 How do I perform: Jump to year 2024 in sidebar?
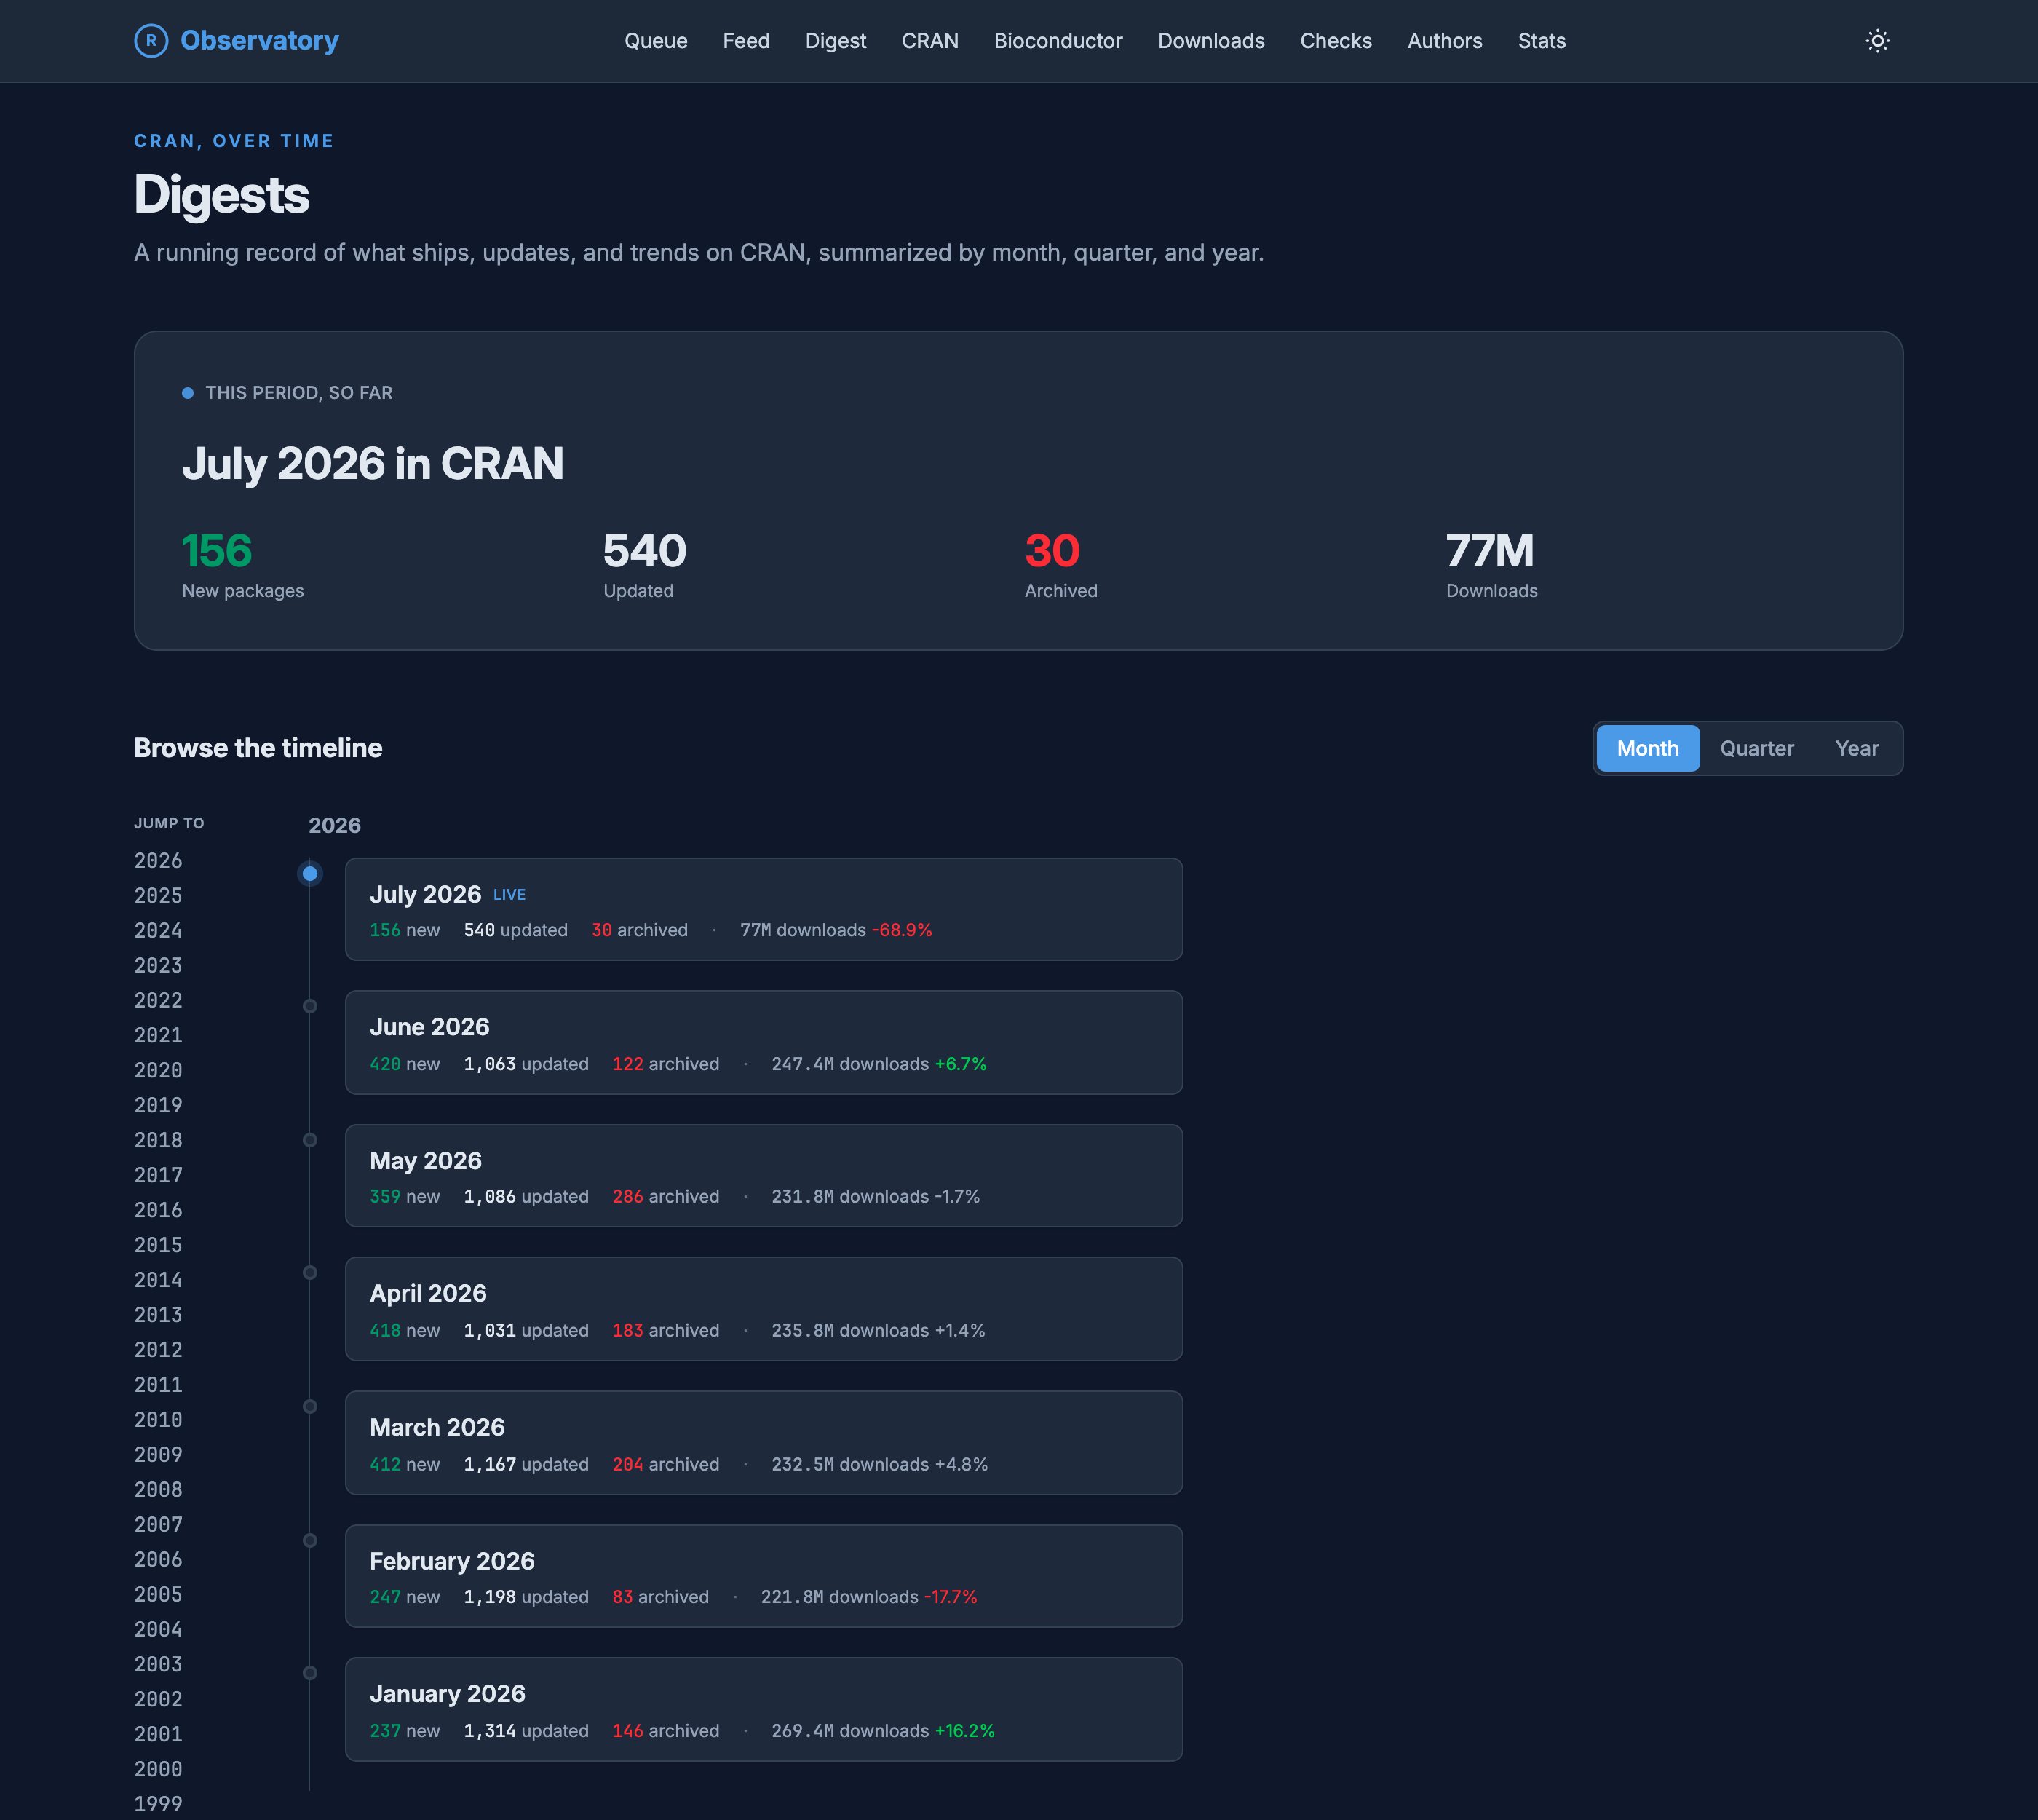point(158,931)
